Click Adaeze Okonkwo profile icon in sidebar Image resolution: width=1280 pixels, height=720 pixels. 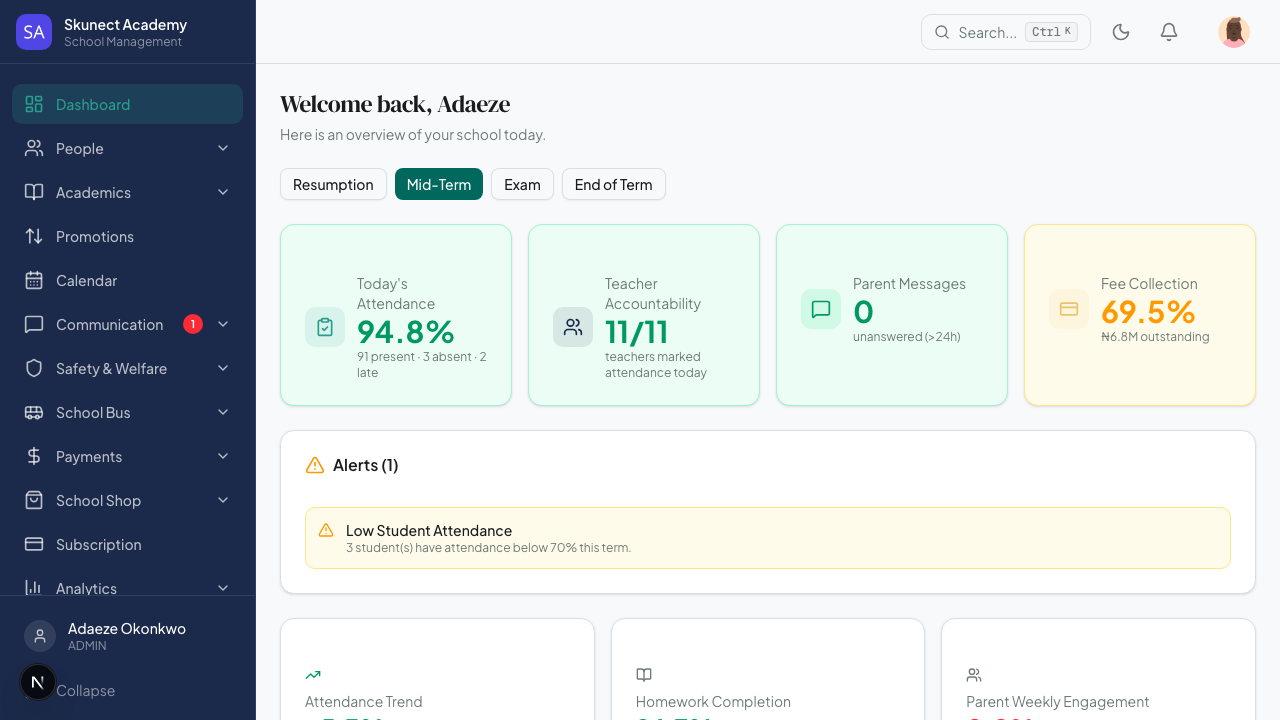tap(40, 636)
